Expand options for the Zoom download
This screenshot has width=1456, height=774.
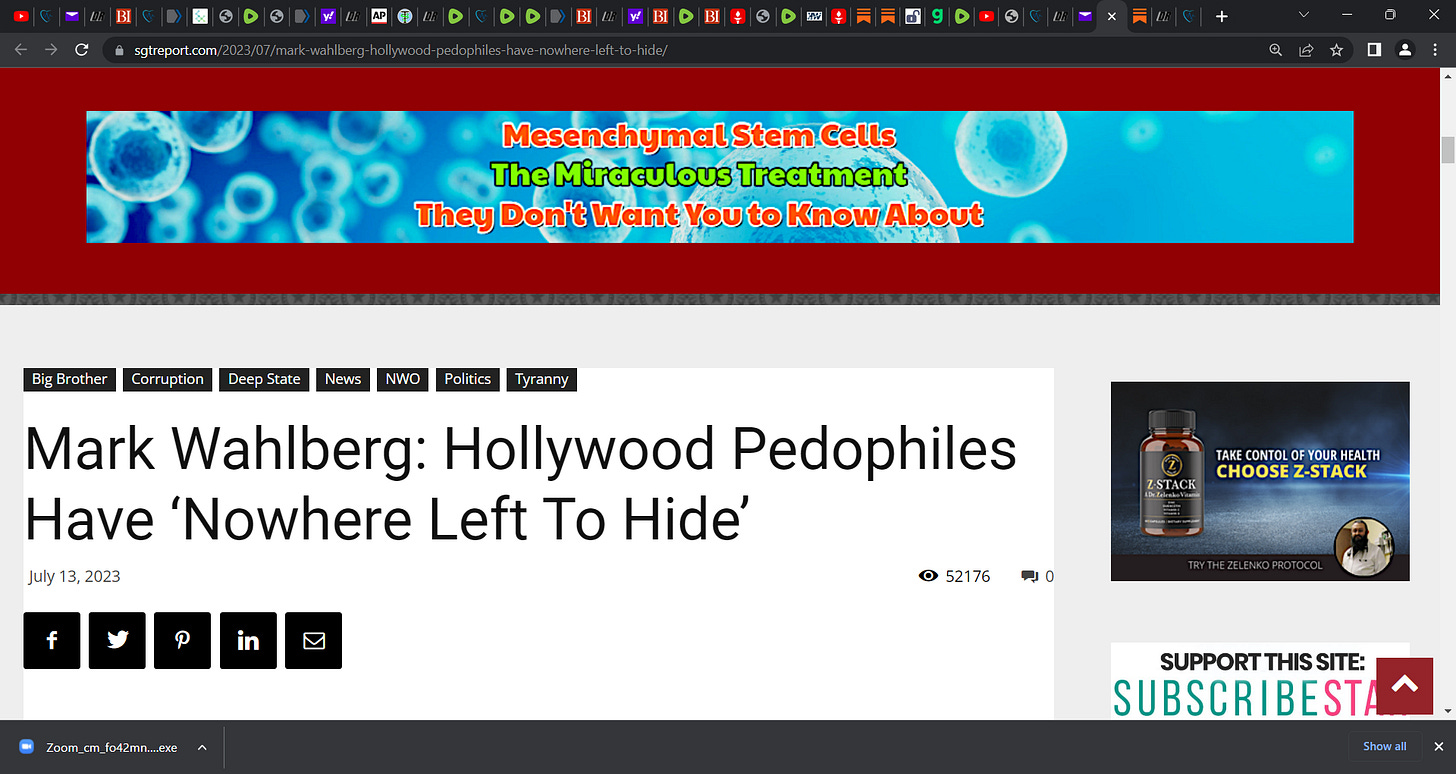[x=202, y=747]
